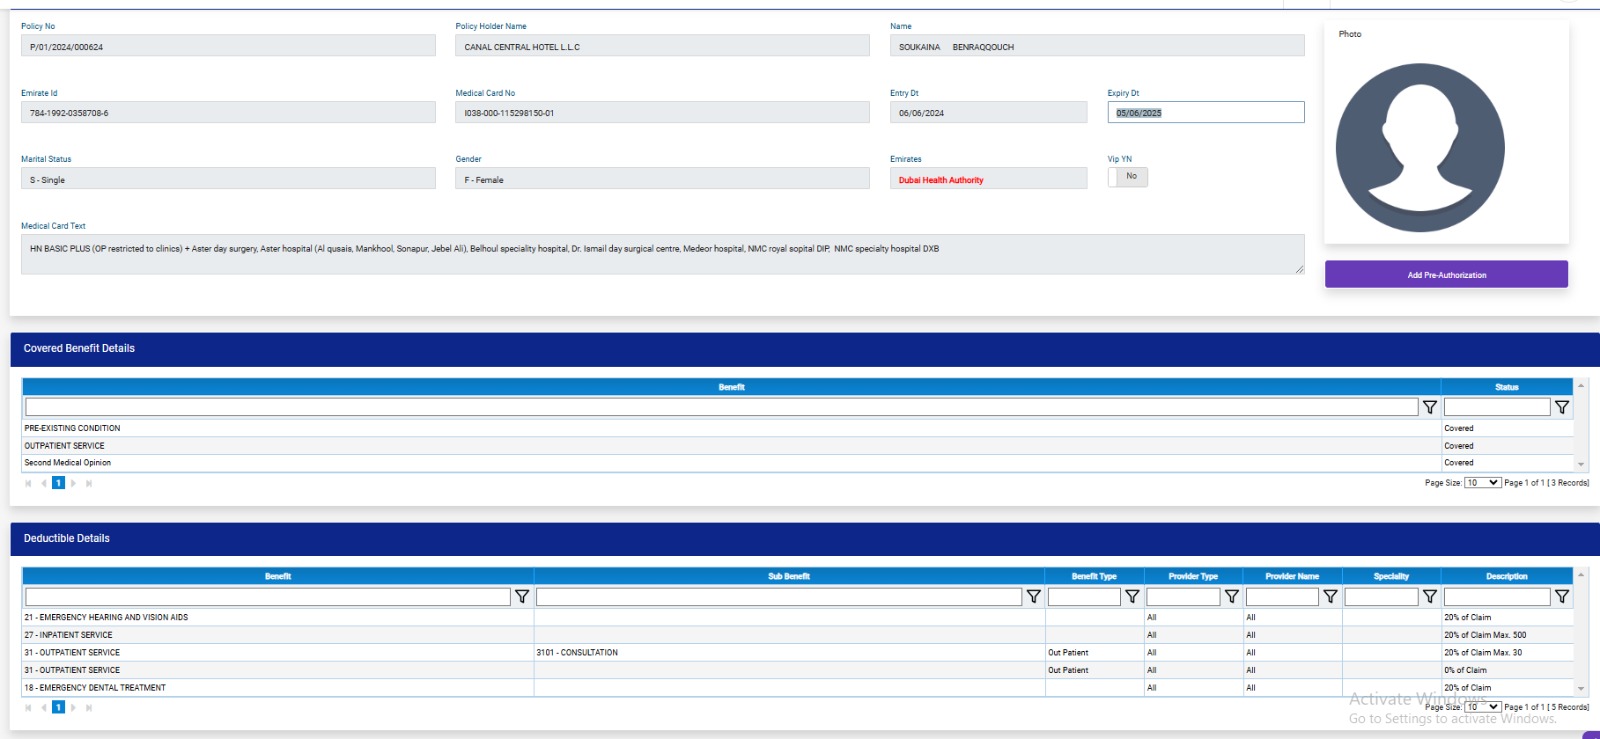This screenshot has width=1600, height=739.
Task: Open filter for Sub Benefit column
Action: click(x=1033, y=596)
